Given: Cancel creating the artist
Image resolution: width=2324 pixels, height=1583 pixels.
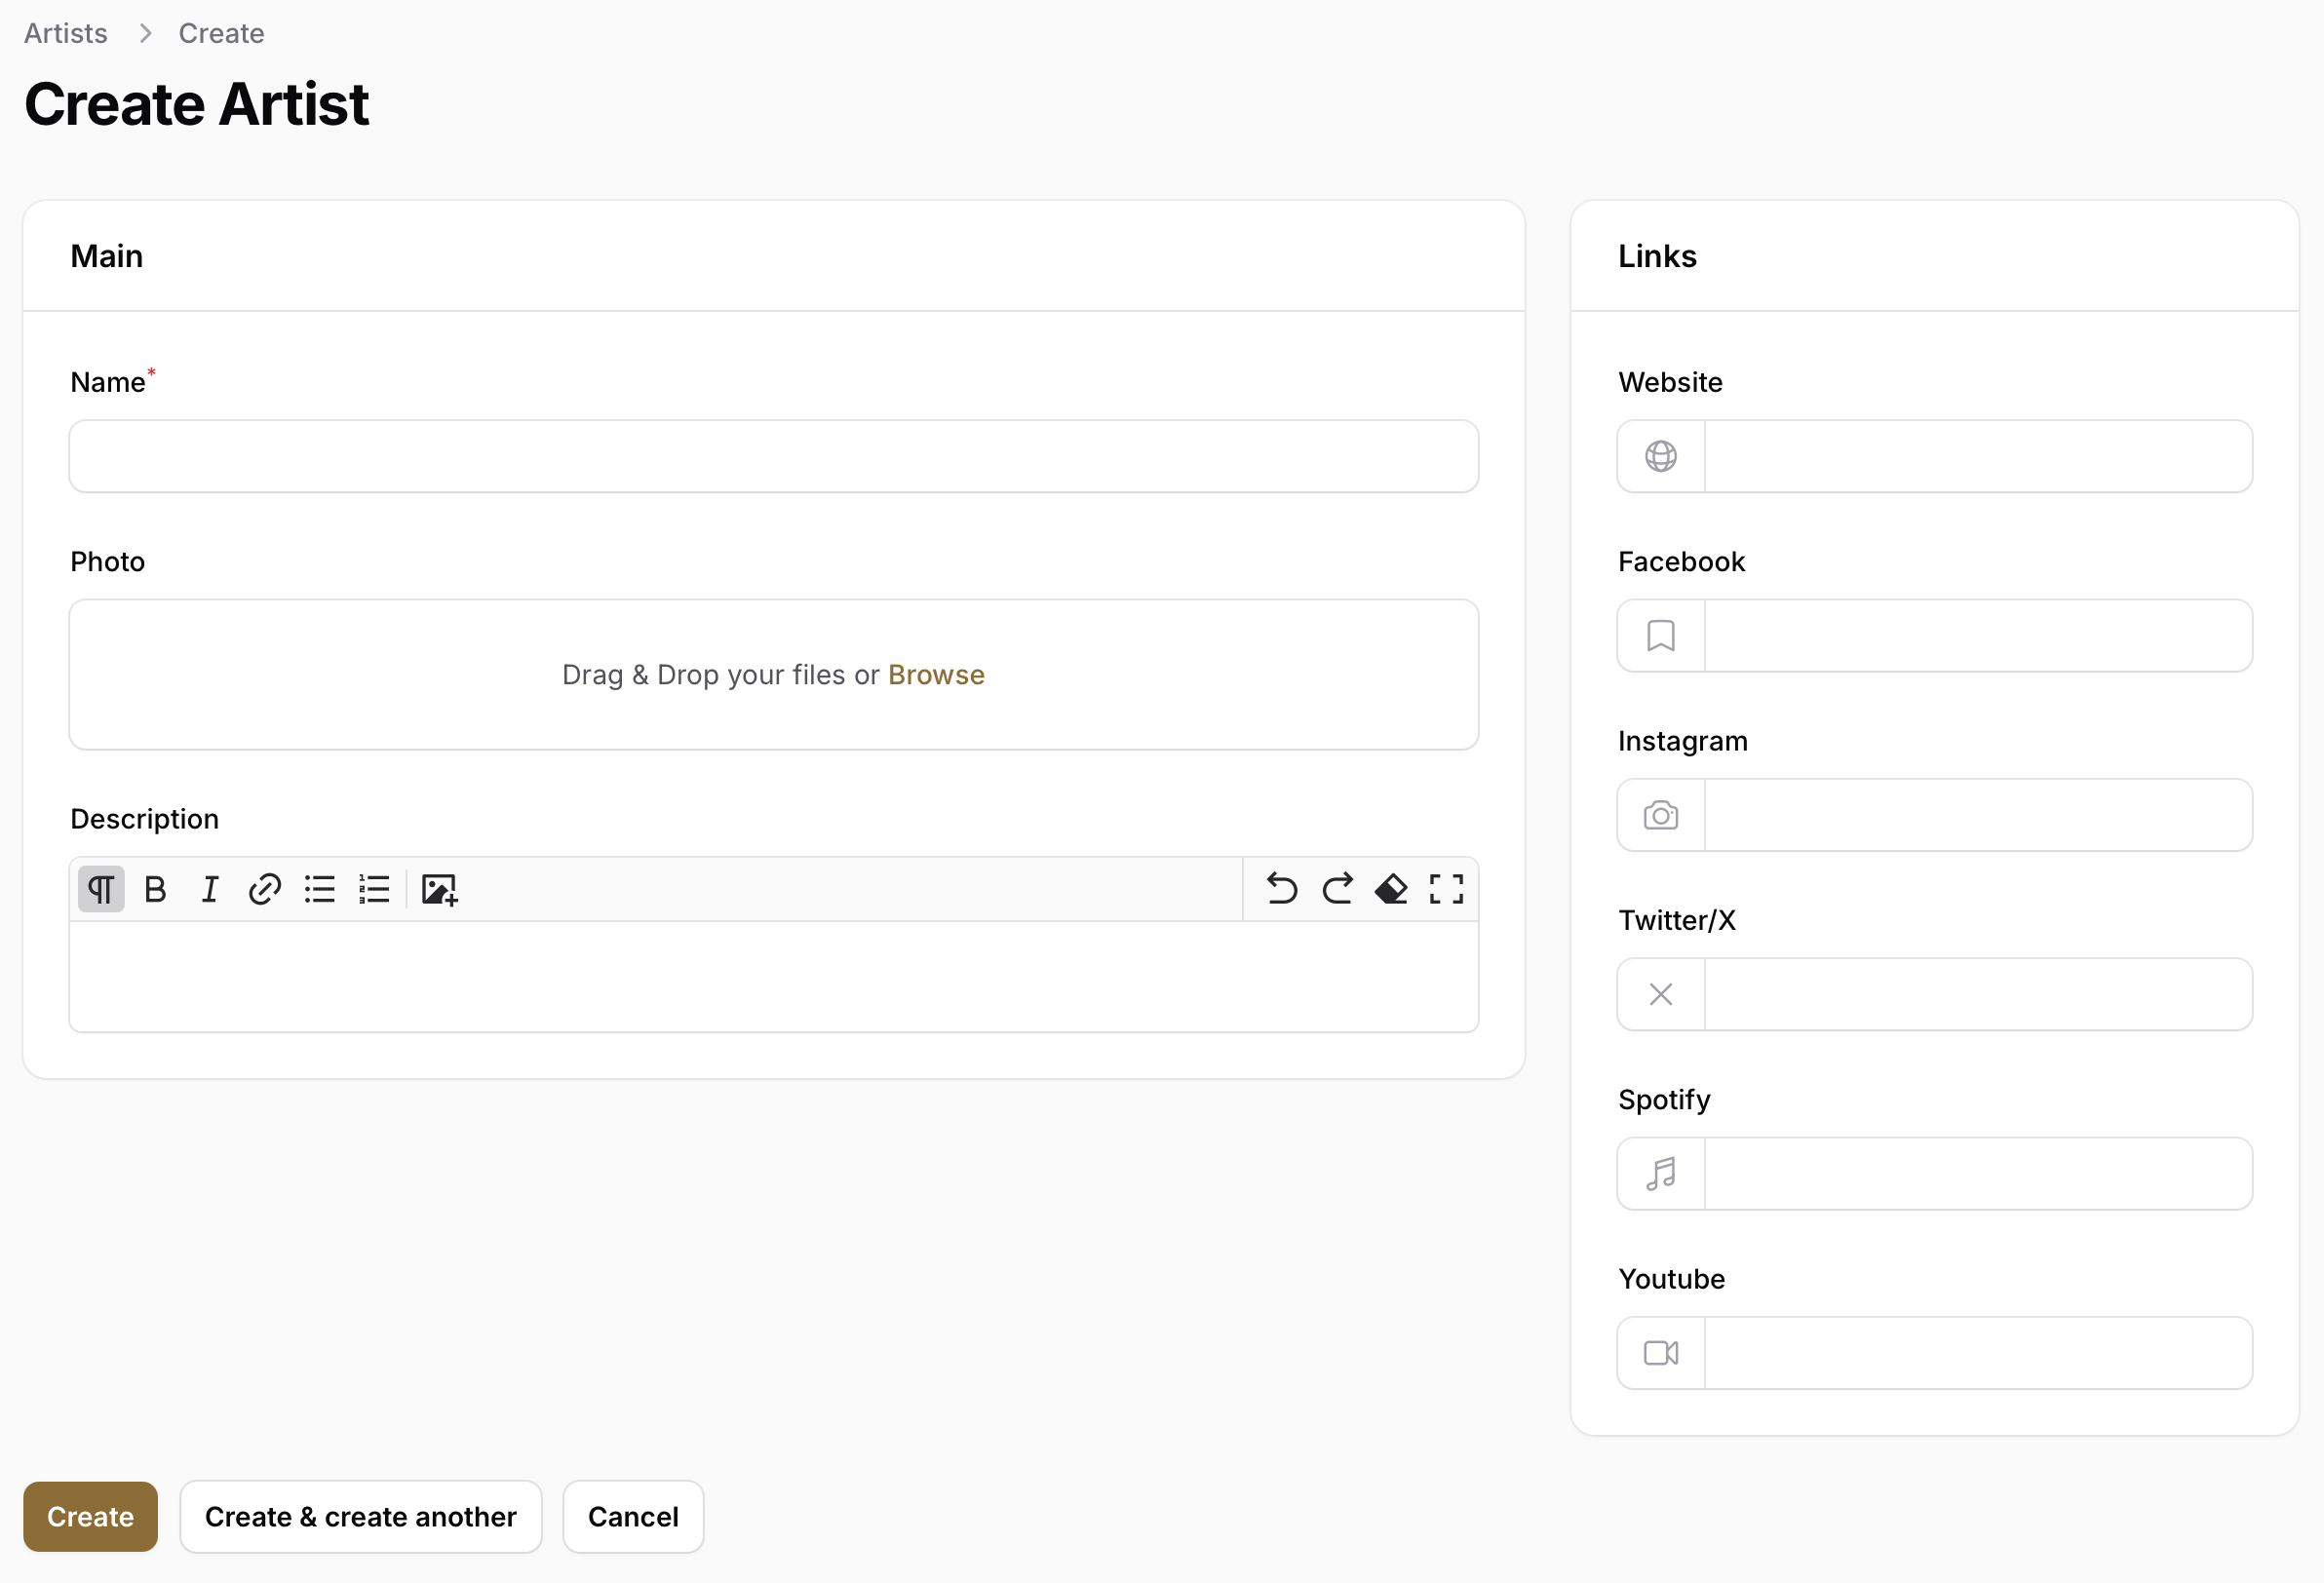Looking at the screenshot, I should click(x=633, y=1516).
